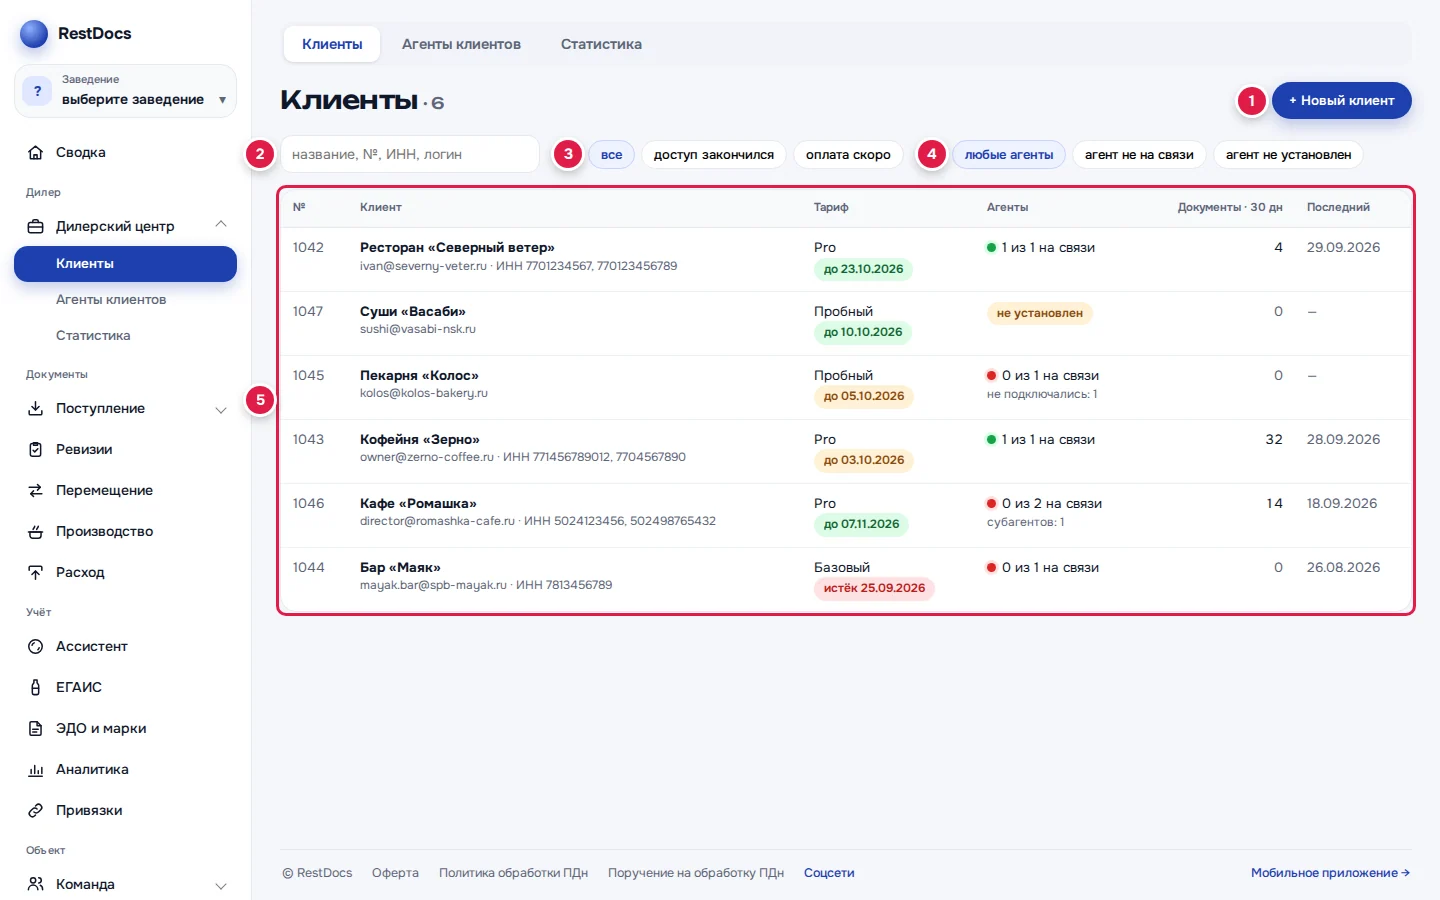Screen dimensions: 1440x900
Task: Click the Аналитика chart icon
Action: pos(36,770)
